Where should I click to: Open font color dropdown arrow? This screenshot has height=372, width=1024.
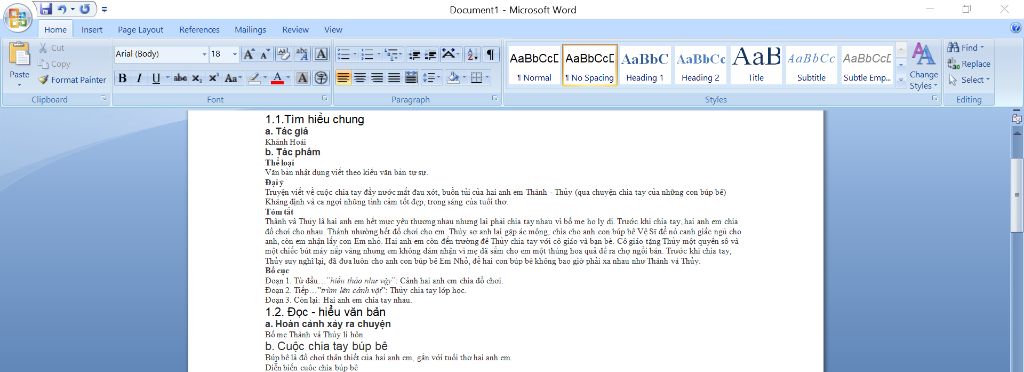[x=289, y=78]
